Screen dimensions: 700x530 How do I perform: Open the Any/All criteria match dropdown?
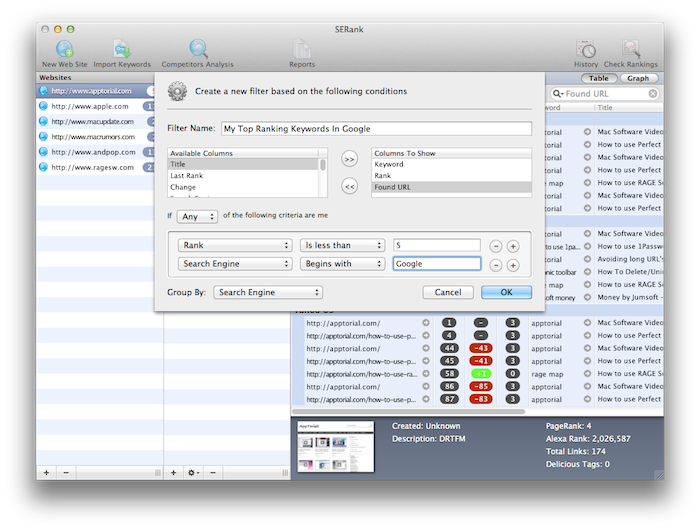[197, 217]
